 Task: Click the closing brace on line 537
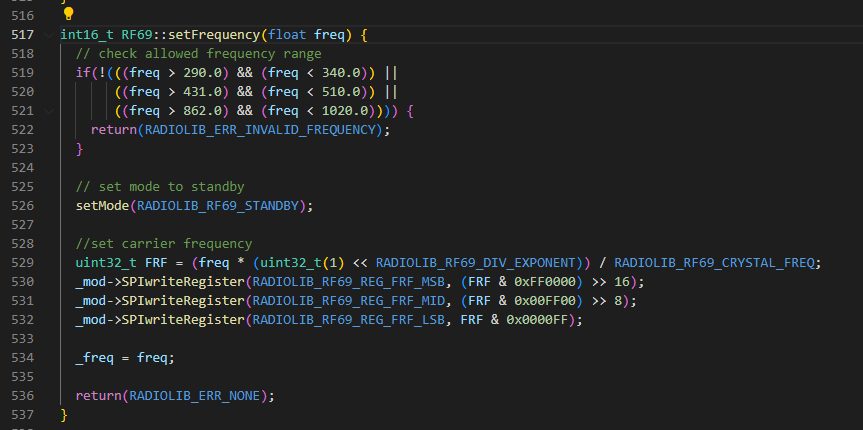[64, 414]
